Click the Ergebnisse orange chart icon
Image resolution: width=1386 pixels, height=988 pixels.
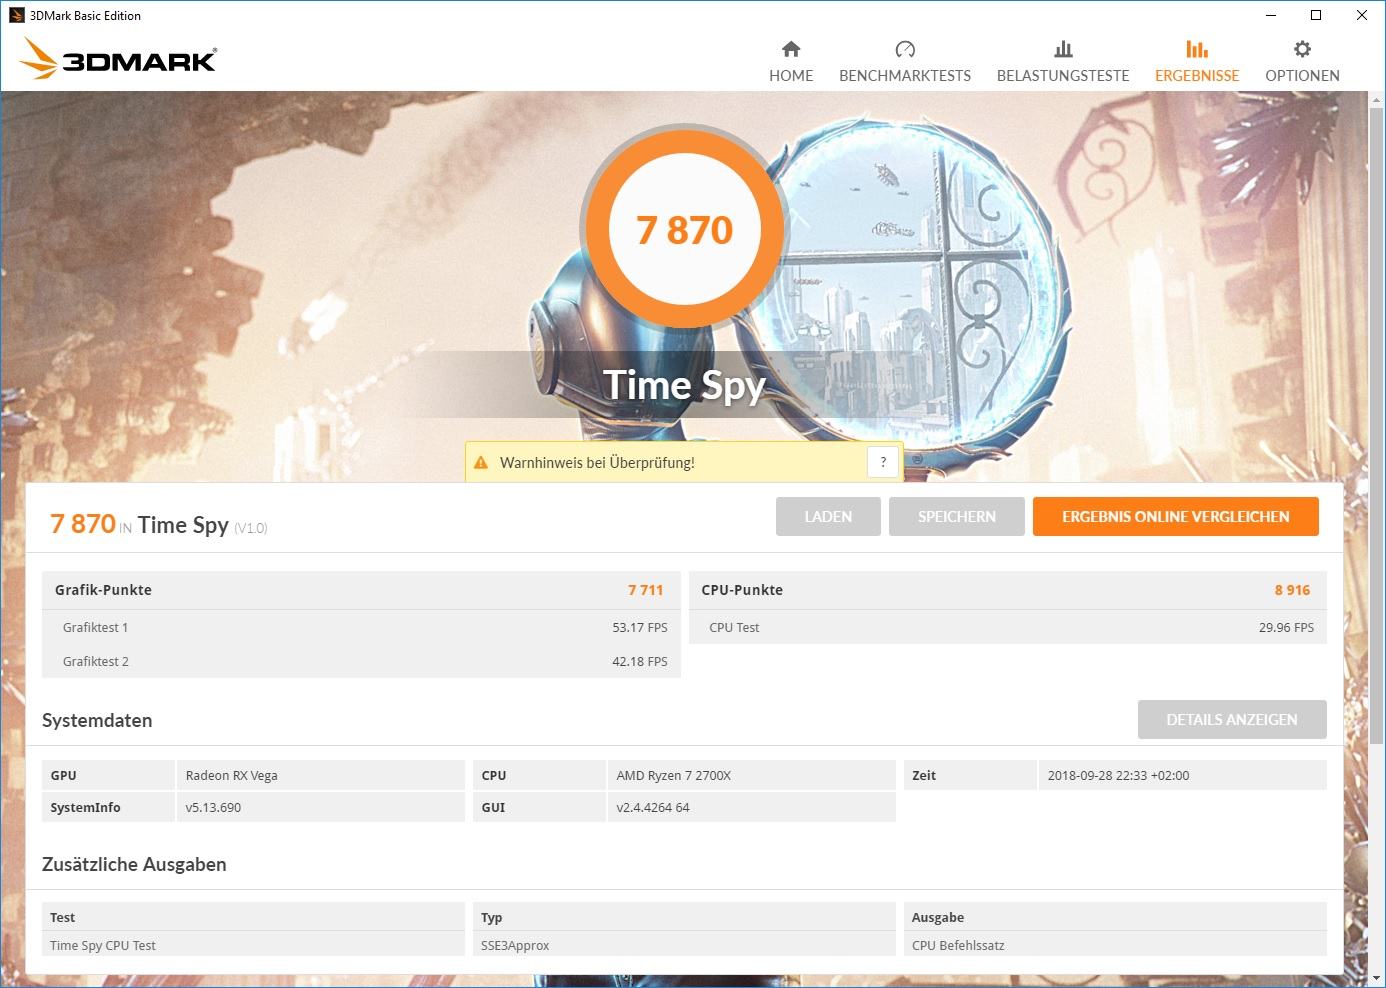(1197, 49)
